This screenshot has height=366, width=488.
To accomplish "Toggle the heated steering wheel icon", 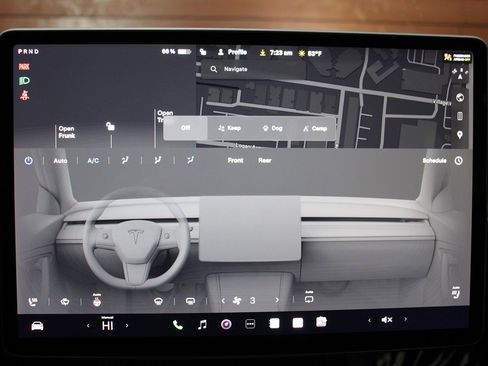I will (97, 300).
